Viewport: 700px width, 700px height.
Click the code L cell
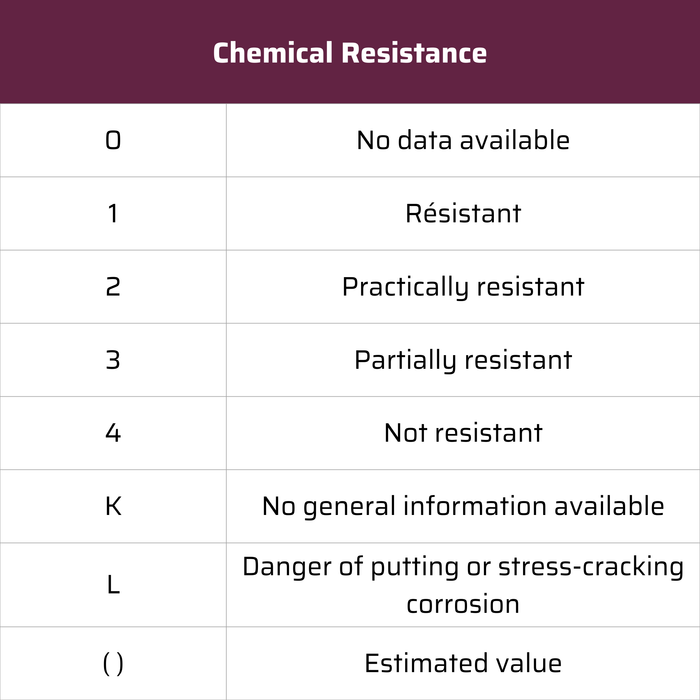coord(113,585)
